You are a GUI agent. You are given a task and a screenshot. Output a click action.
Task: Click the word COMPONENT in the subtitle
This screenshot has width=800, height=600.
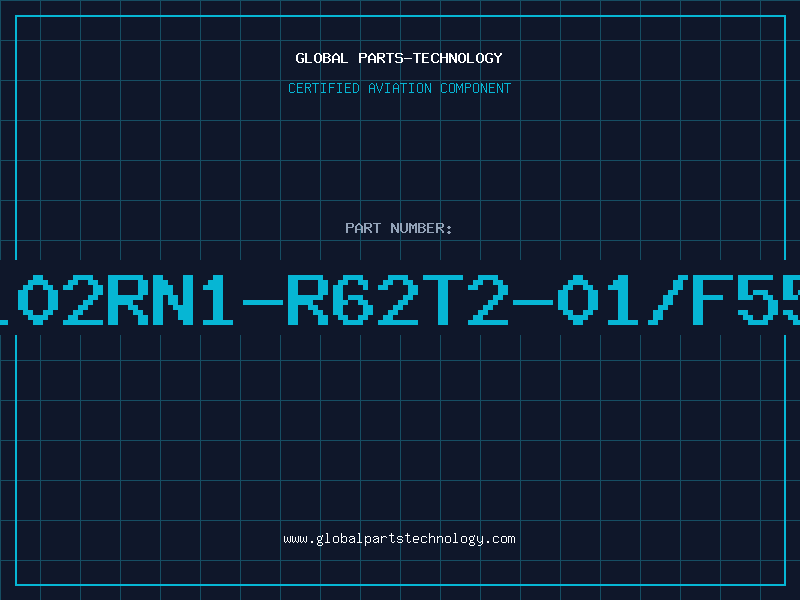pyautogui.click(x=474, y=88)
